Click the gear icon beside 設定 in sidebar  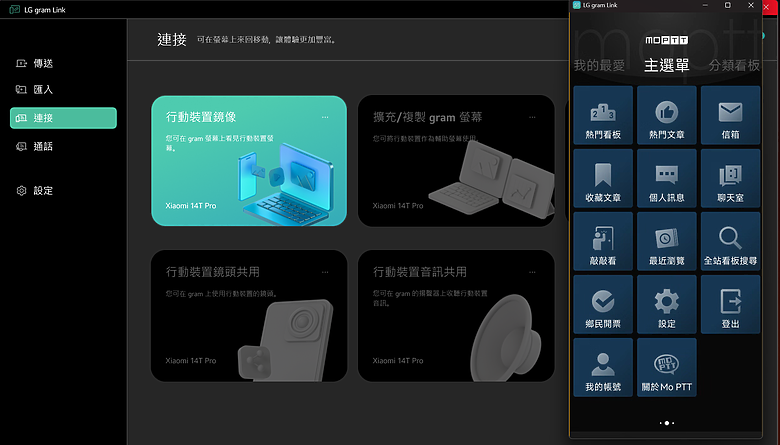(21, 190)
